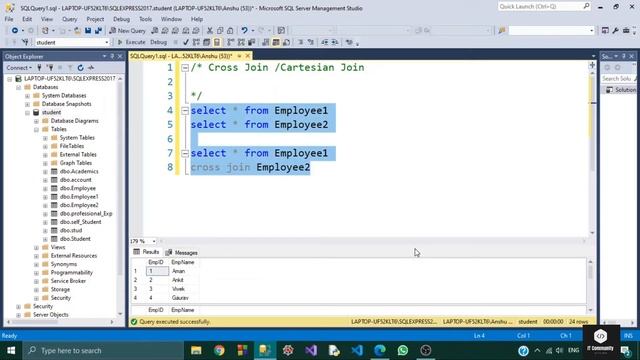Expand the Database Snapshots folder
The height and width of the screenshot is (360, 640).
[x=27, y=104]
